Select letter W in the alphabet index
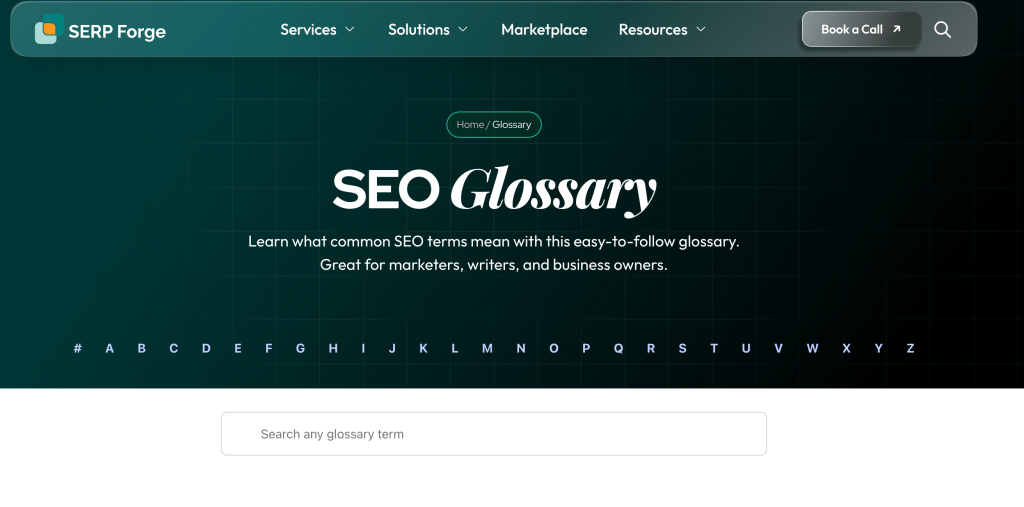 coord(812,348)
